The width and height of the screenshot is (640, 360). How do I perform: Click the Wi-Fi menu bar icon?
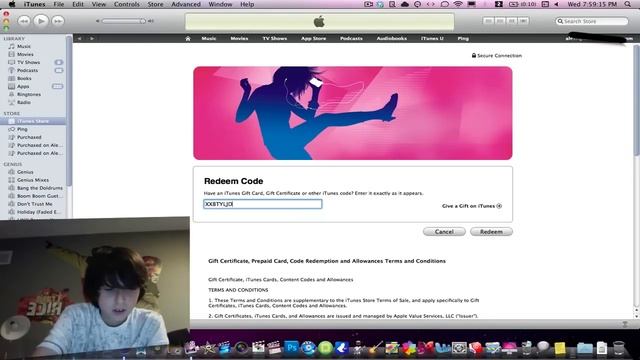(458, 4)
